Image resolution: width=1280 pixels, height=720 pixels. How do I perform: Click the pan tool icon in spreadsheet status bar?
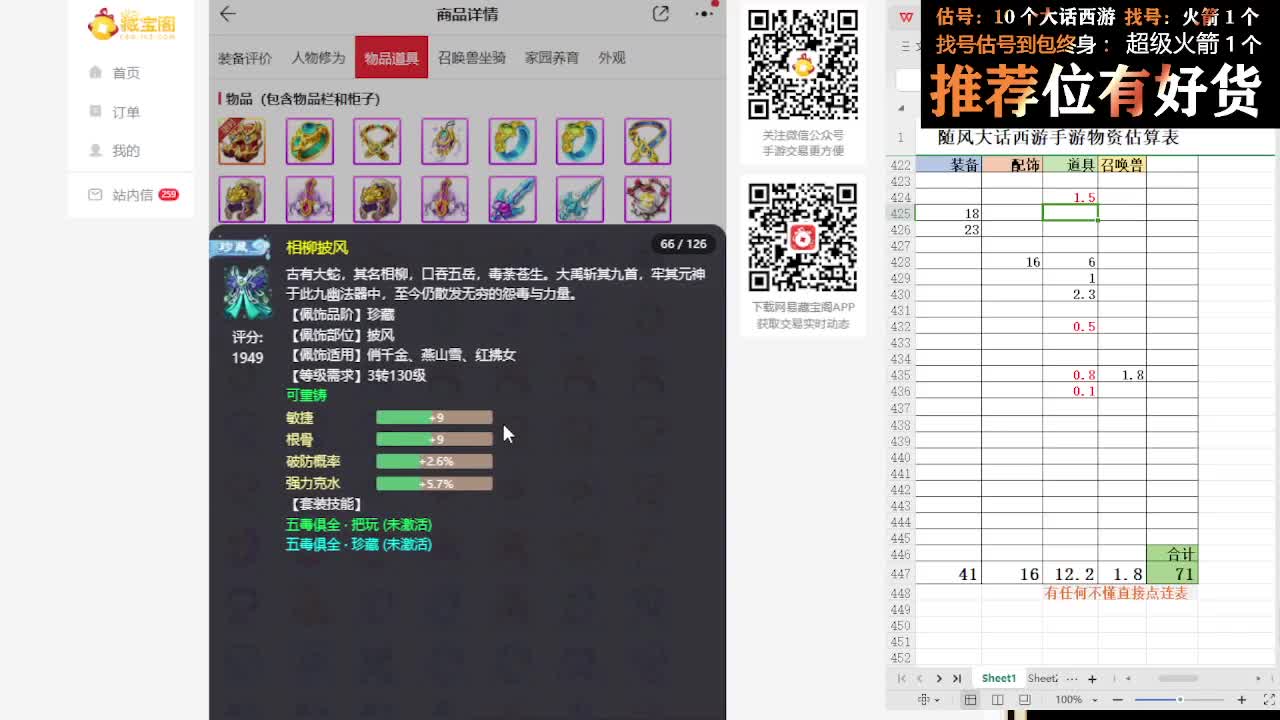(x=924, y=700)
